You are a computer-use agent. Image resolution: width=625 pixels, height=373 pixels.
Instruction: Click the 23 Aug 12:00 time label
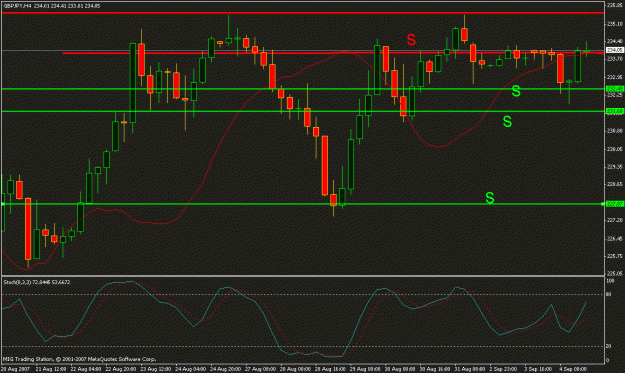click(x=156, y=369)
